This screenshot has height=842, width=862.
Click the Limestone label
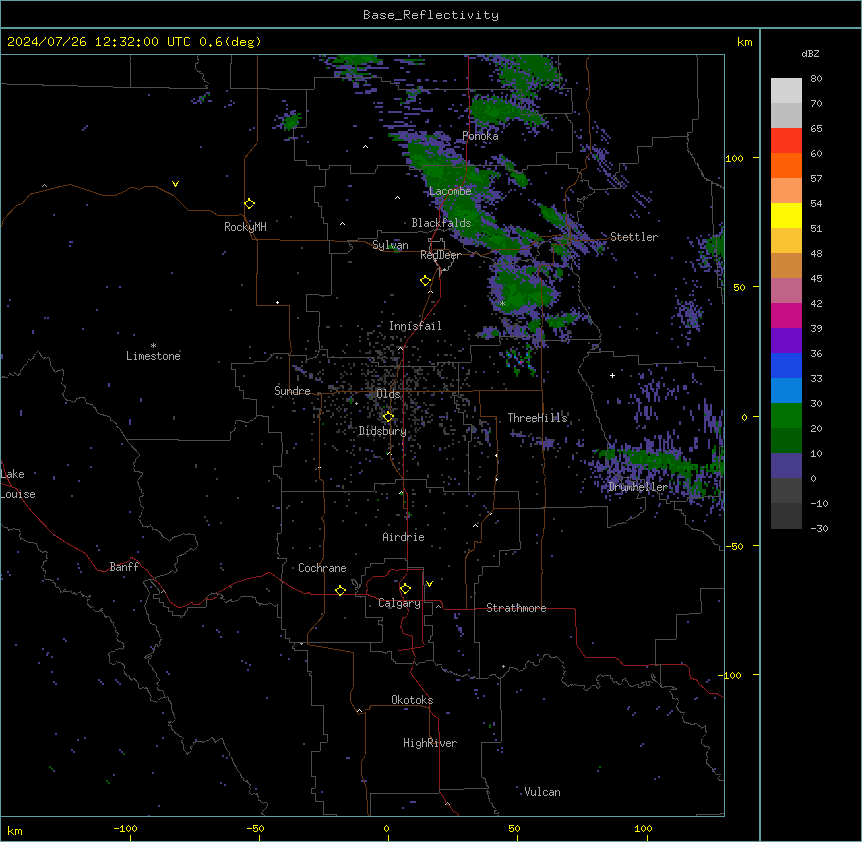(153, 356)
